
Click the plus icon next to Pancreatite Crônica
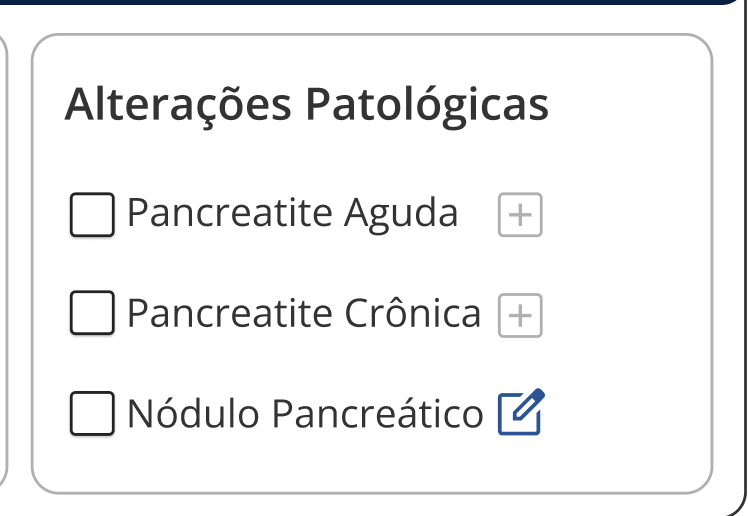[x=520, y=316]
